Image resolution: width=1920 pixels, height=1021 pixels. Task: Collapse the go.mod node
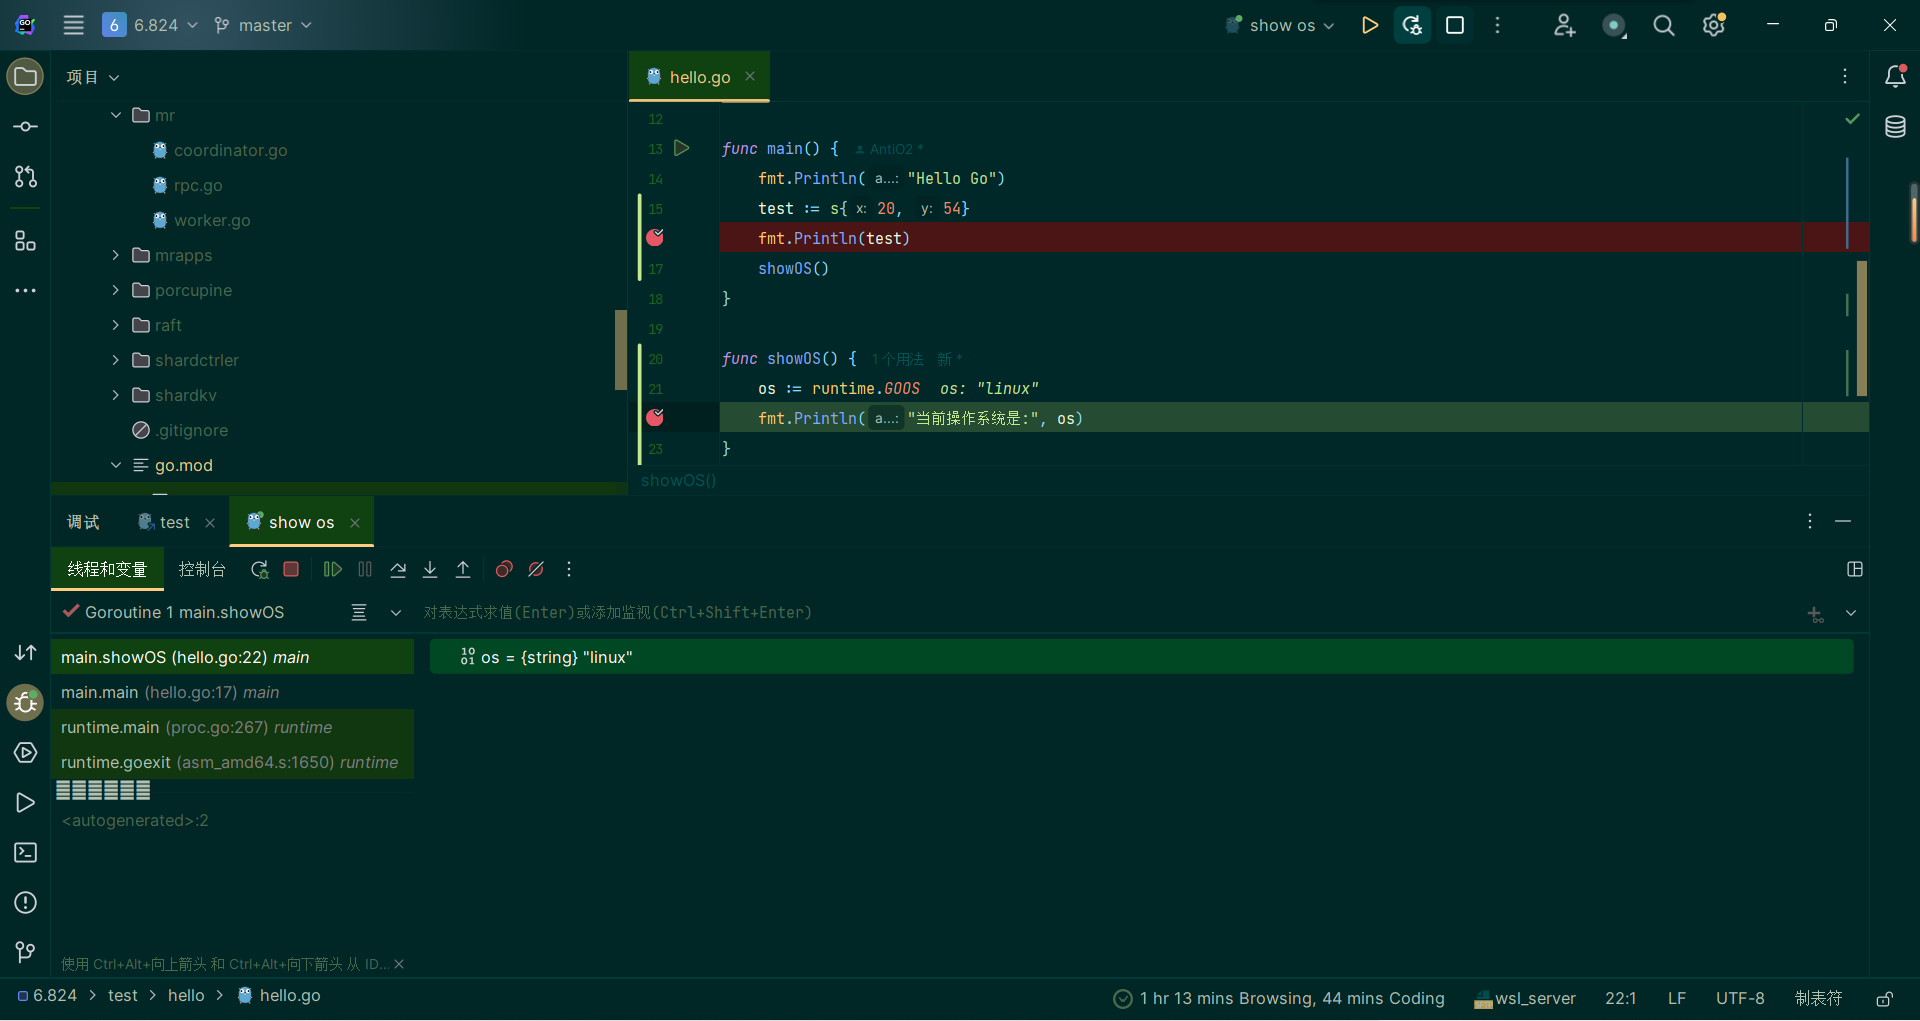[x=116, y=465]
